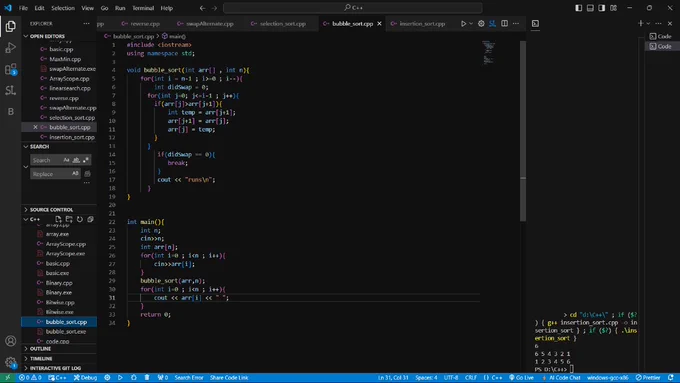This screenshot has height=383, width=680.
Task: Go back with navigation left arrow
Action: 203,8
